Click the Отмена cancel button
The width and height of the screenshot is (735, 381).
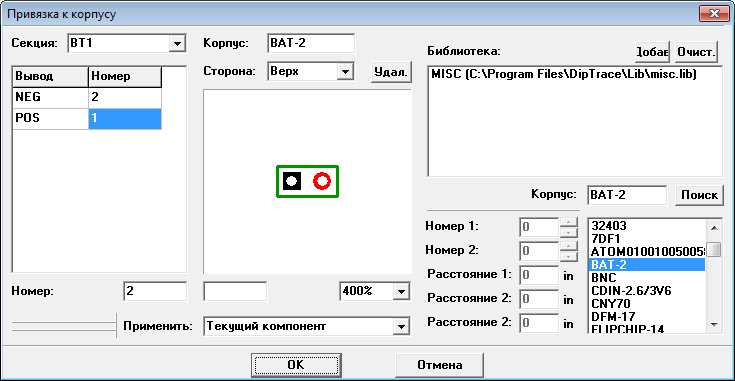pyautogui.click(x=439, y=365)
